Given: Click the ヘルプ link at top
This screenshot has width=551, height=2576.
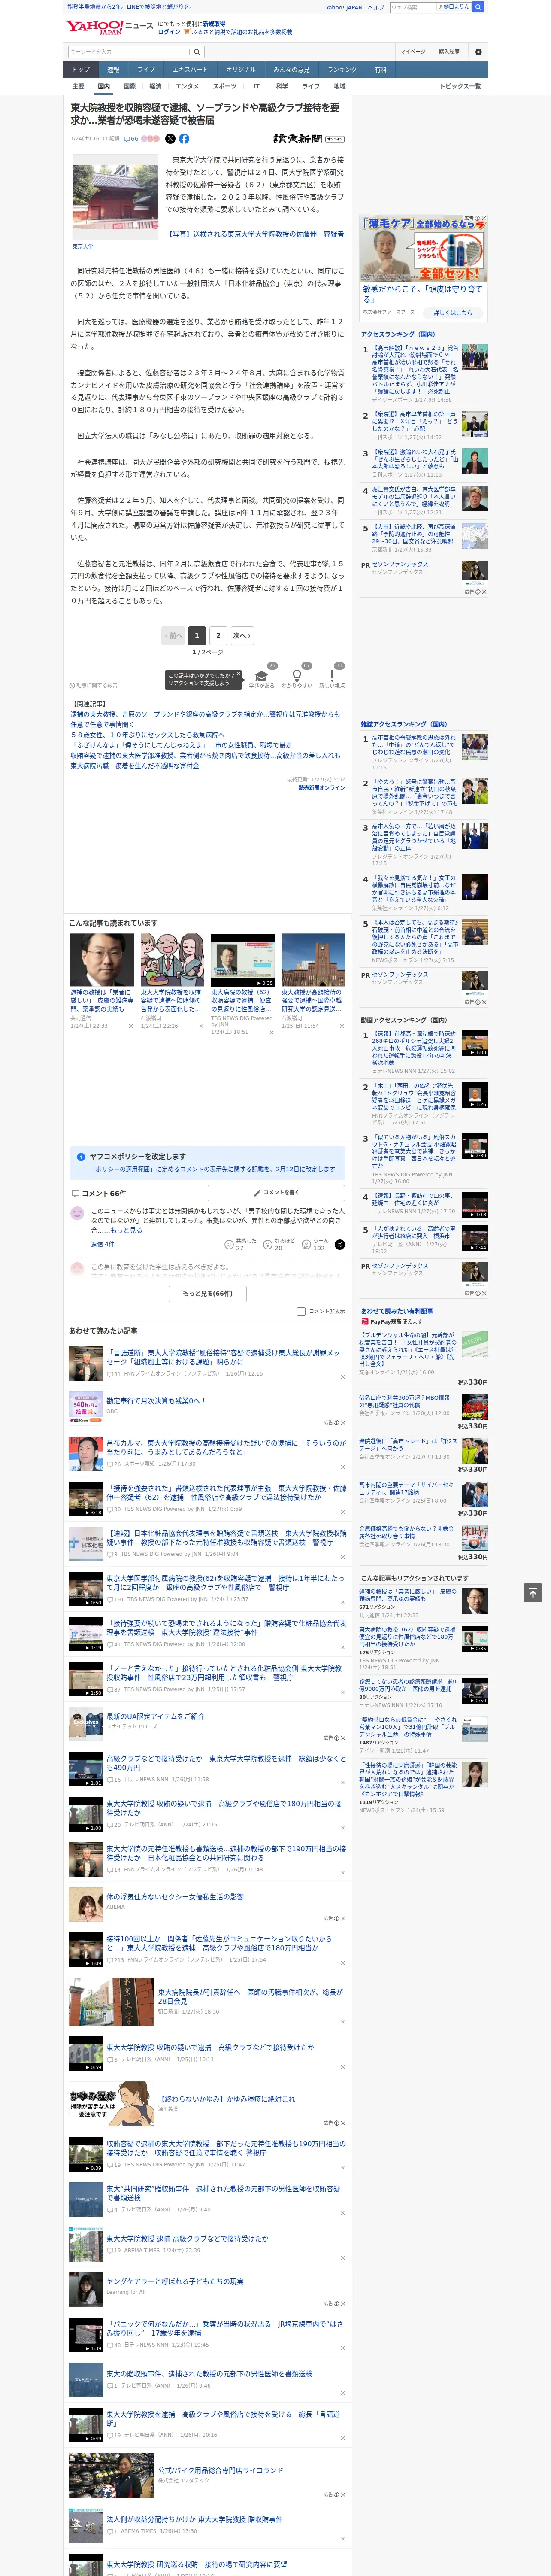Looking at the screenshot, I should click(x=376, y=7).
